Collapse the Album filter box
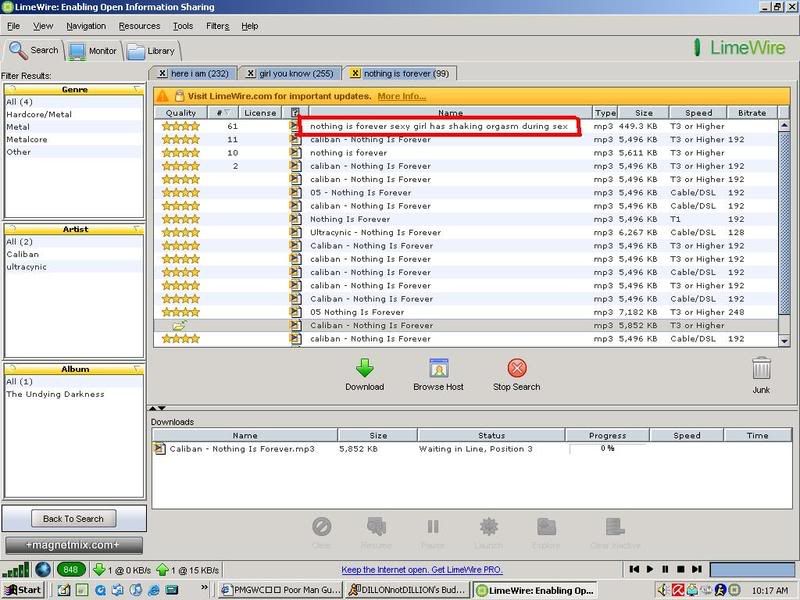This screenshot has width=800, height=600. point(137,369)
